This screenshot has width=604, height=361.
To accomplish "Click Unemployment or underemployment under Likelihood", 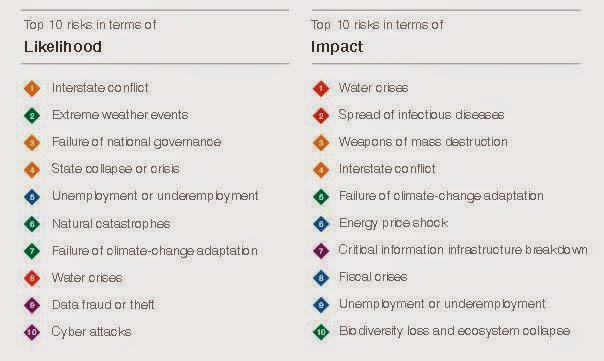I will 155,196.
